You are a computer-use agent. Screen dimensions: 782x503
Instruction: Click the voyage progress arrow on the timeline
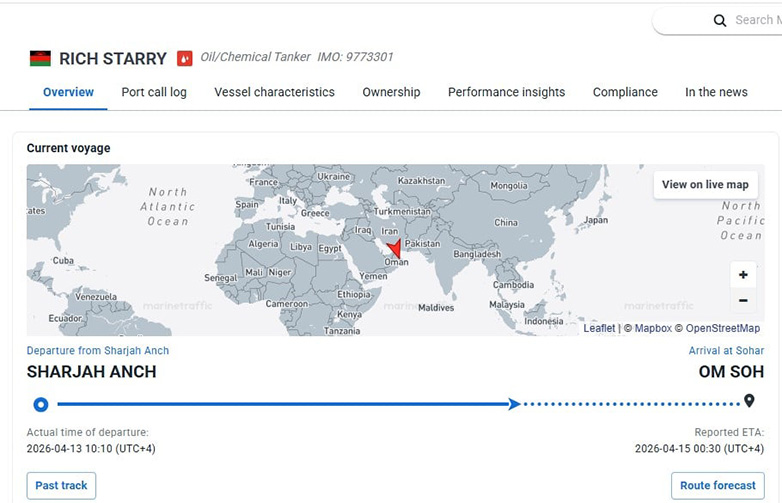tap(514, 404)
